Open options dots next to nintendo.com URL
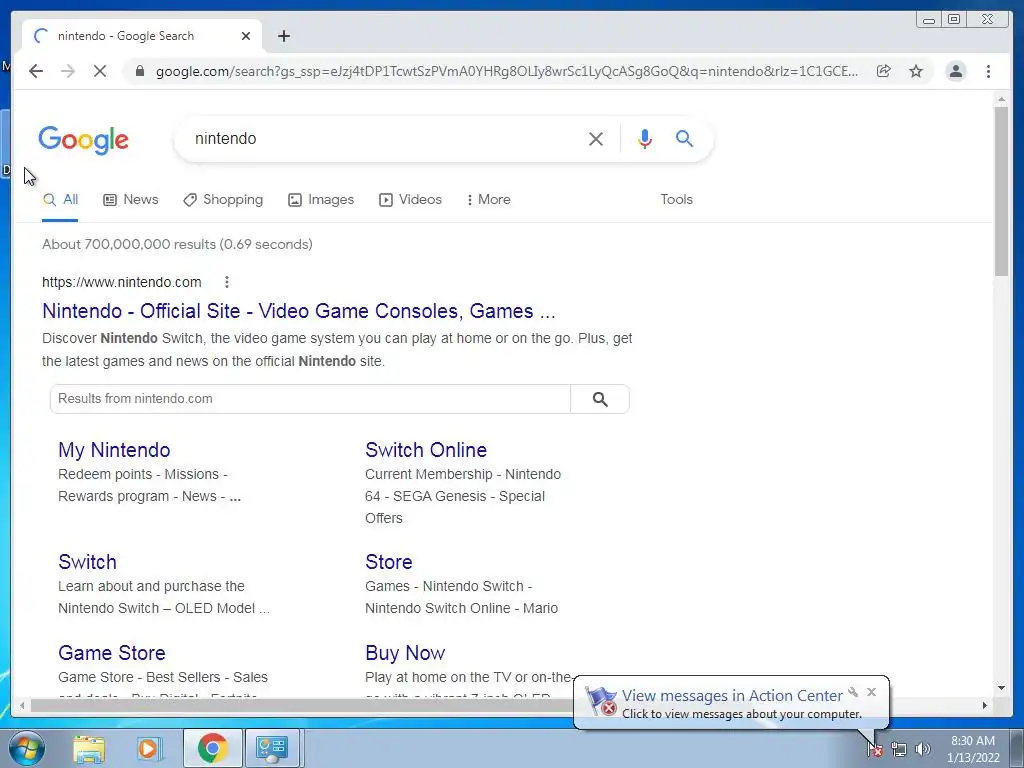 [227, 282]
